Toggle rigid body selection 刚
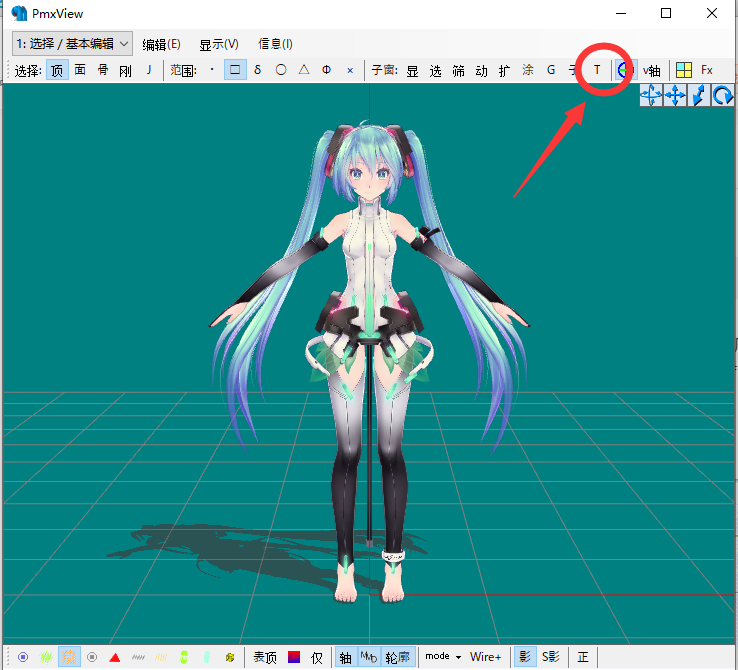The height and width of the screenshot is (670, 738). [126, 70]
